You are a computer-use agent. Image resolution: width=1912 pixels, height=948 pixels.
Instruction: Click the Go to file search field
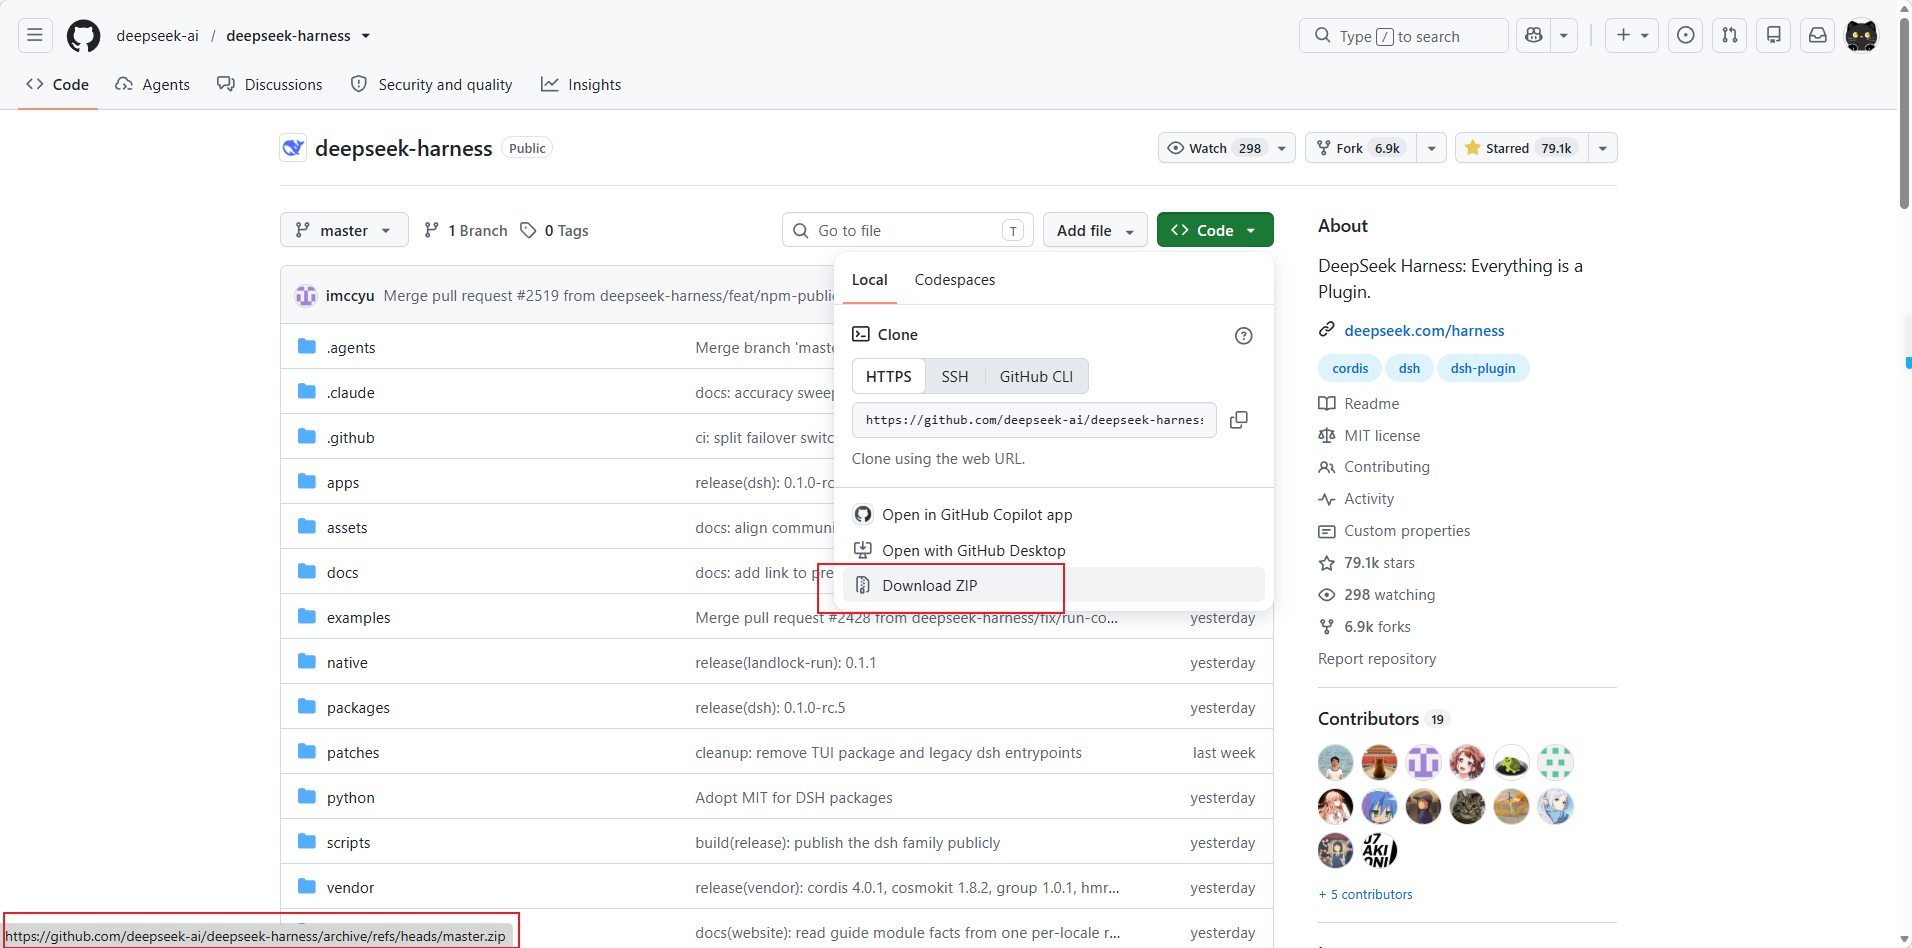[908, 230]
